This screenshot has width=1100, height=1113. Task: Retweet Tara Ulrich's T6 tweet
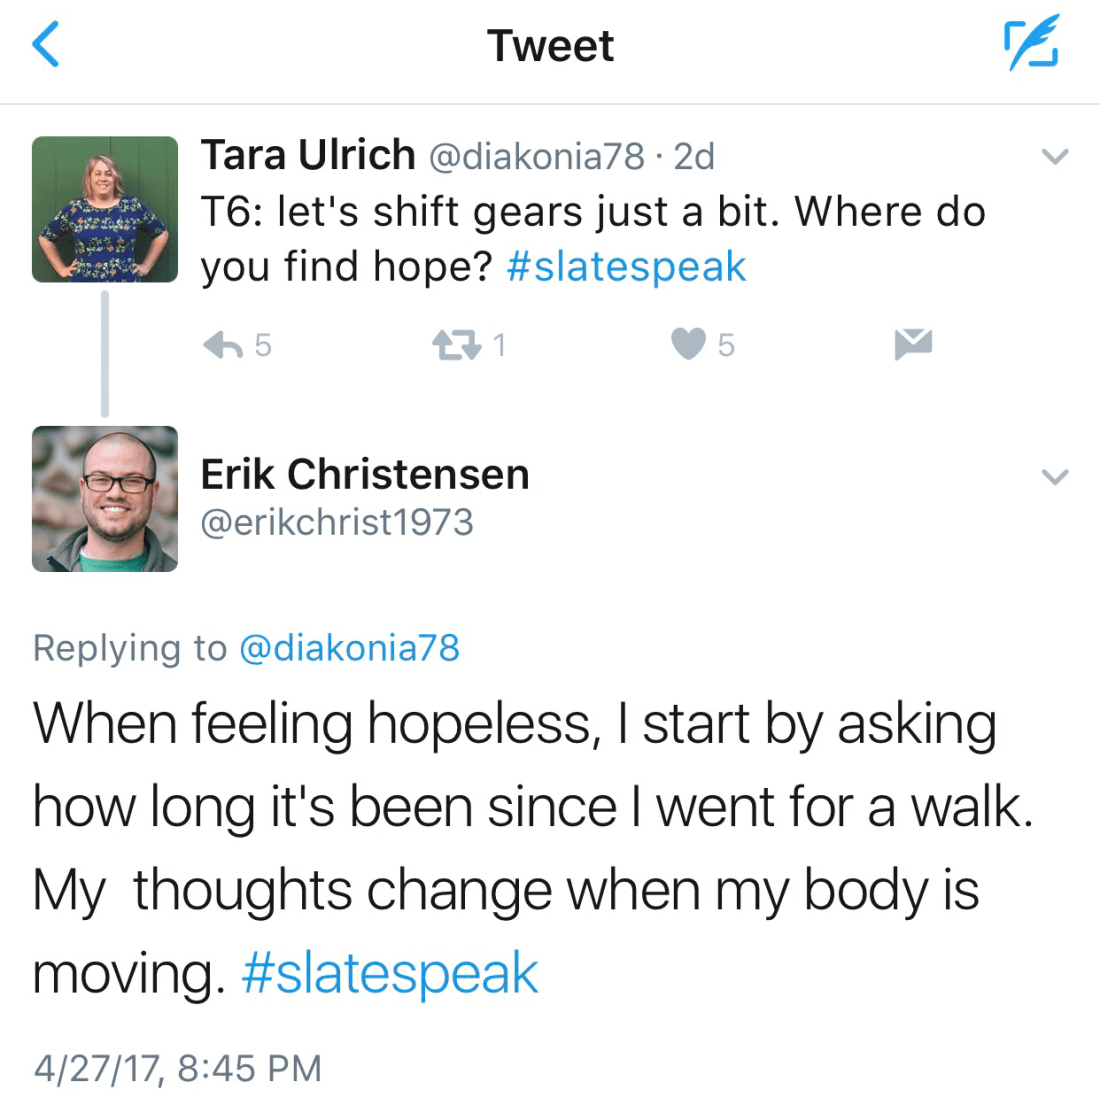point(456,345)
